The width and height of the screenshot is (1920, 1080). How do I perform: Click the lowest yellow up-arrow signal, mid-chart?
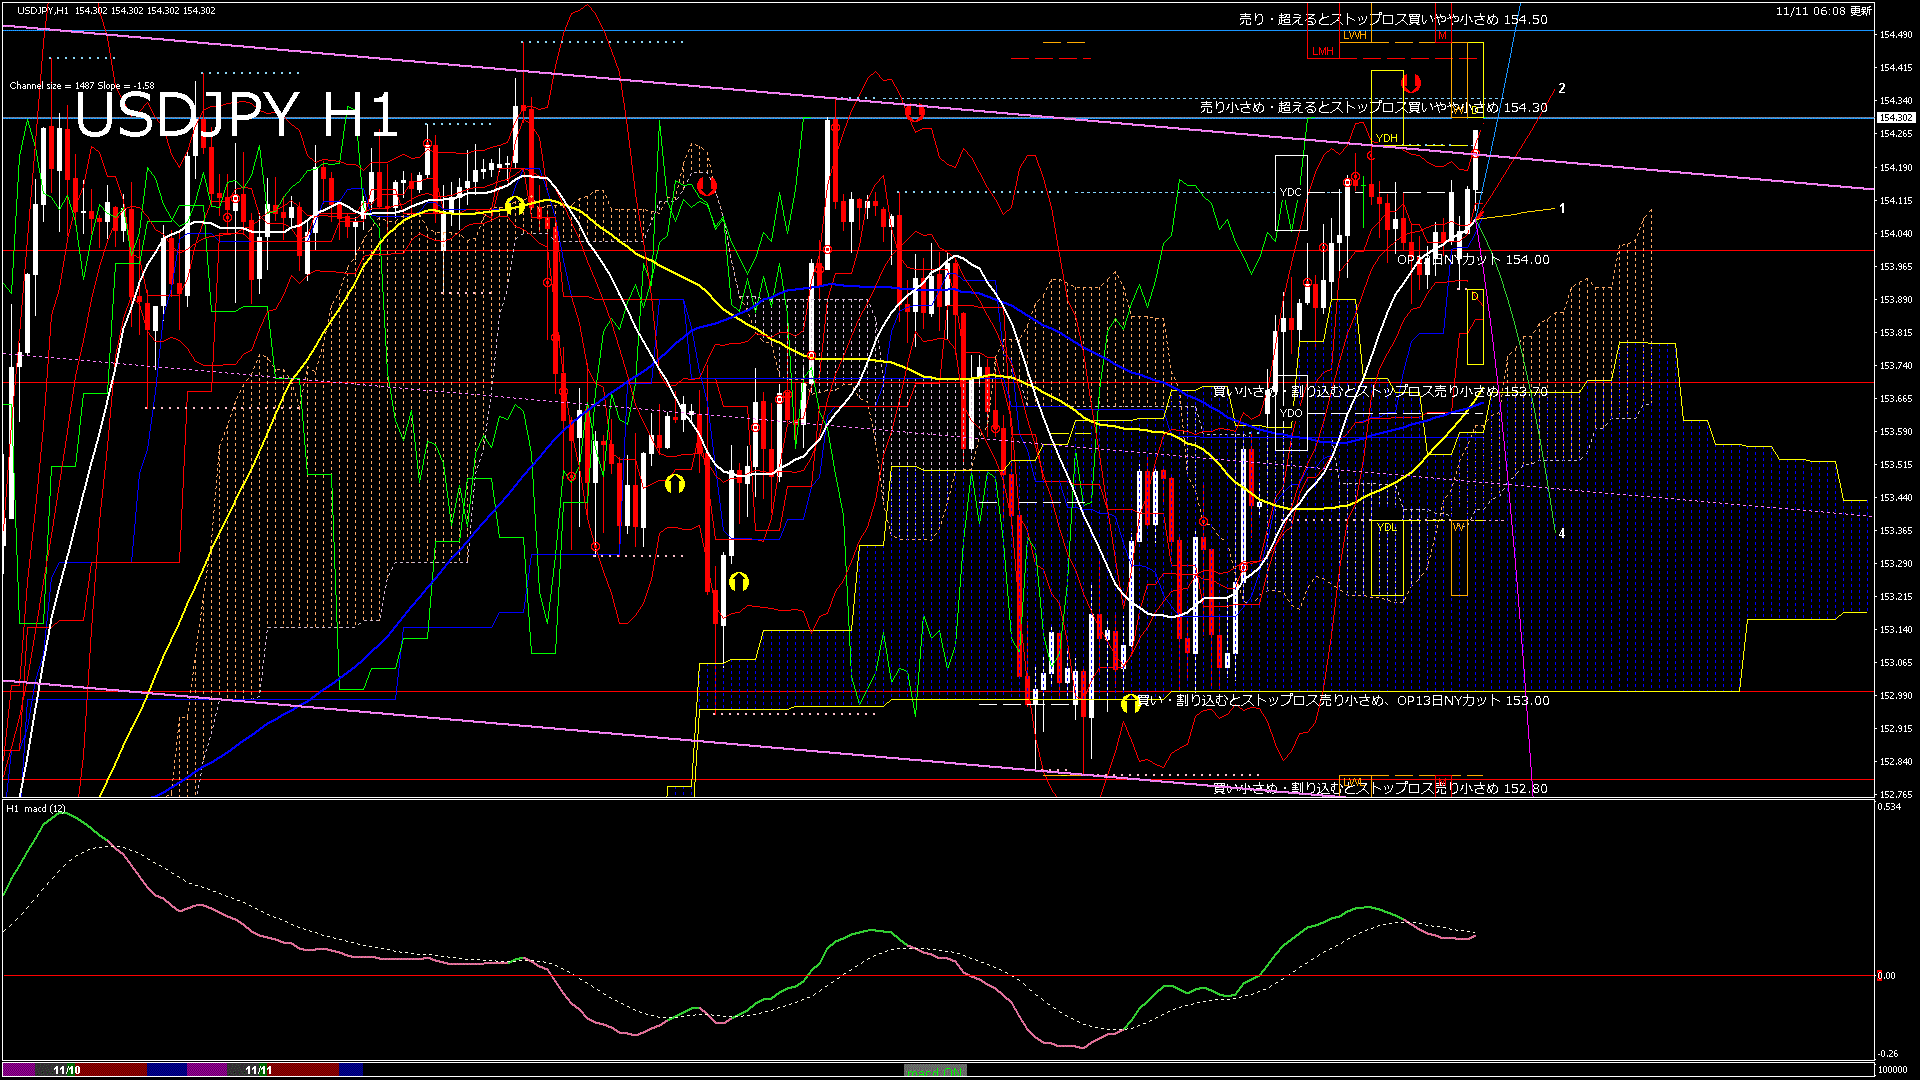(x=738, y=581)
